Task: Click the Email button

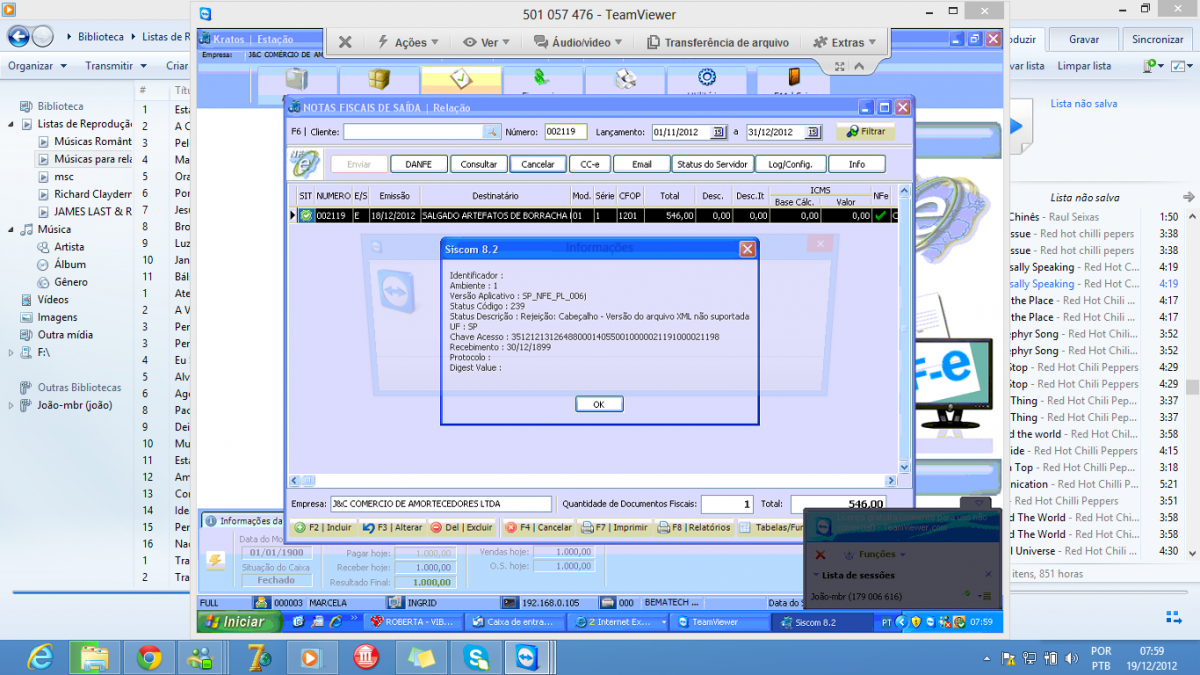Action: 641,164
